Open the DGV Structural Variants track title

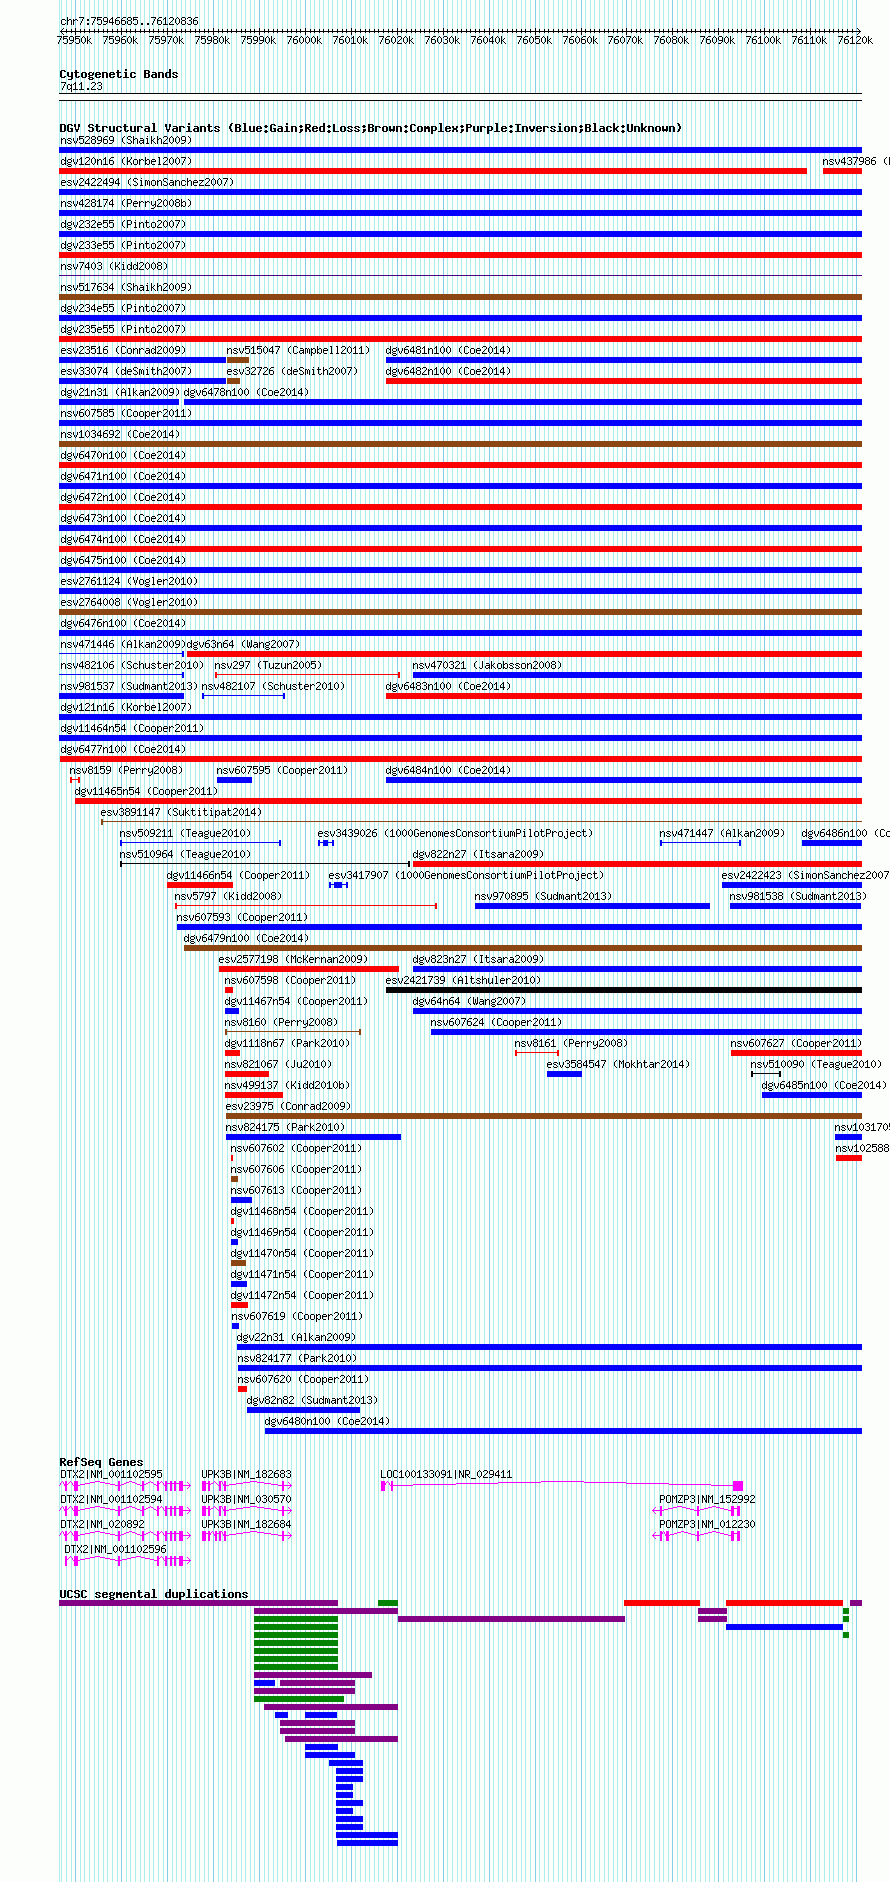click(x=371, y=128)
